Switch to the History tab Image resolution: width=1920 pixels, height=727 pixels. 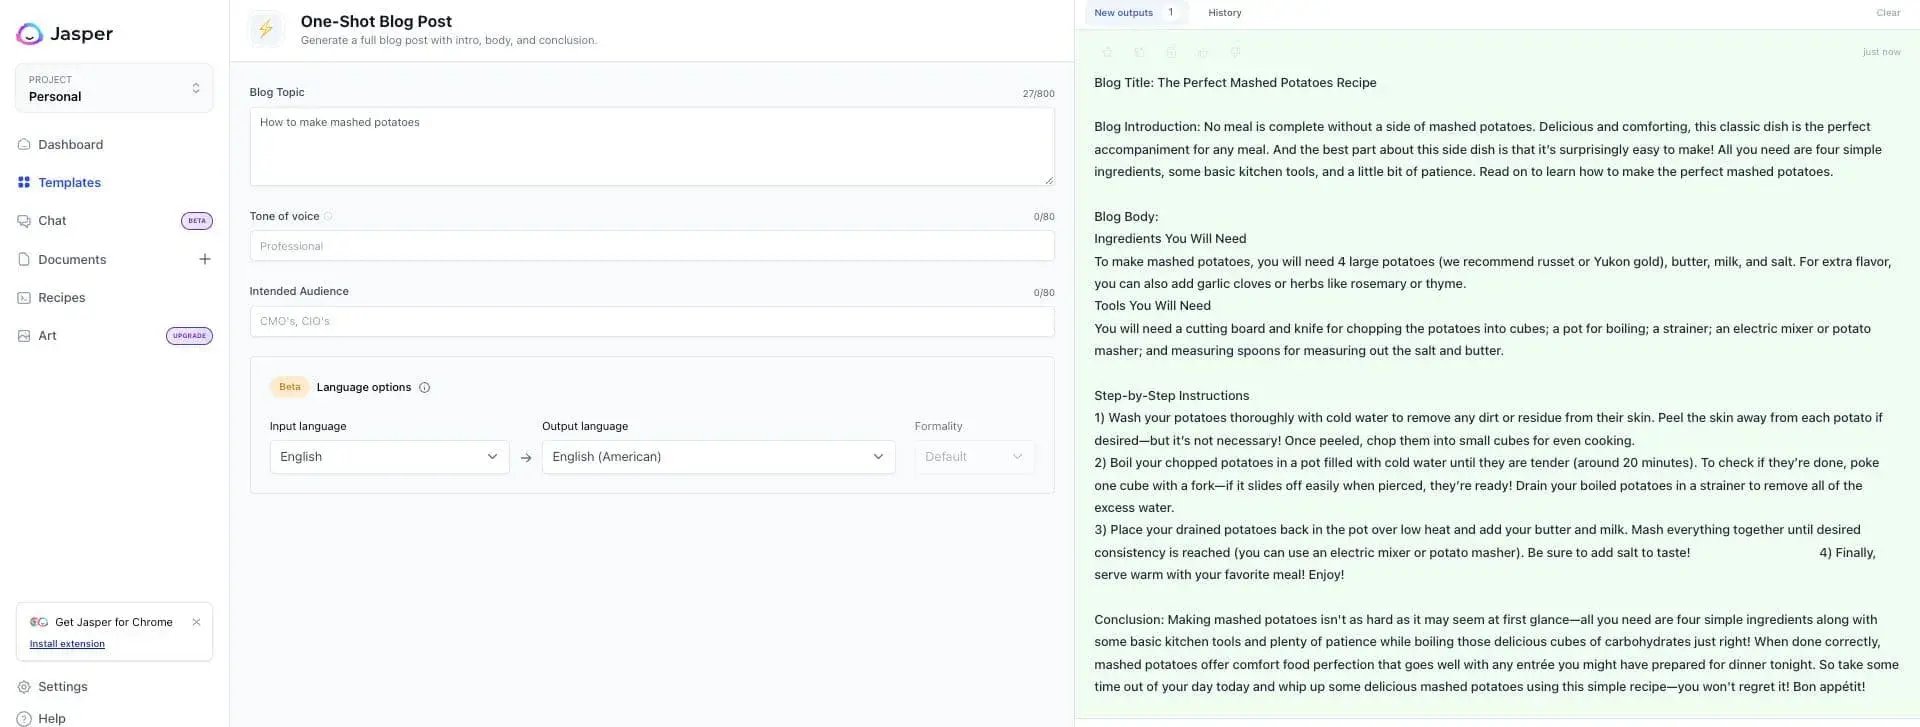tap(1224, 13)
